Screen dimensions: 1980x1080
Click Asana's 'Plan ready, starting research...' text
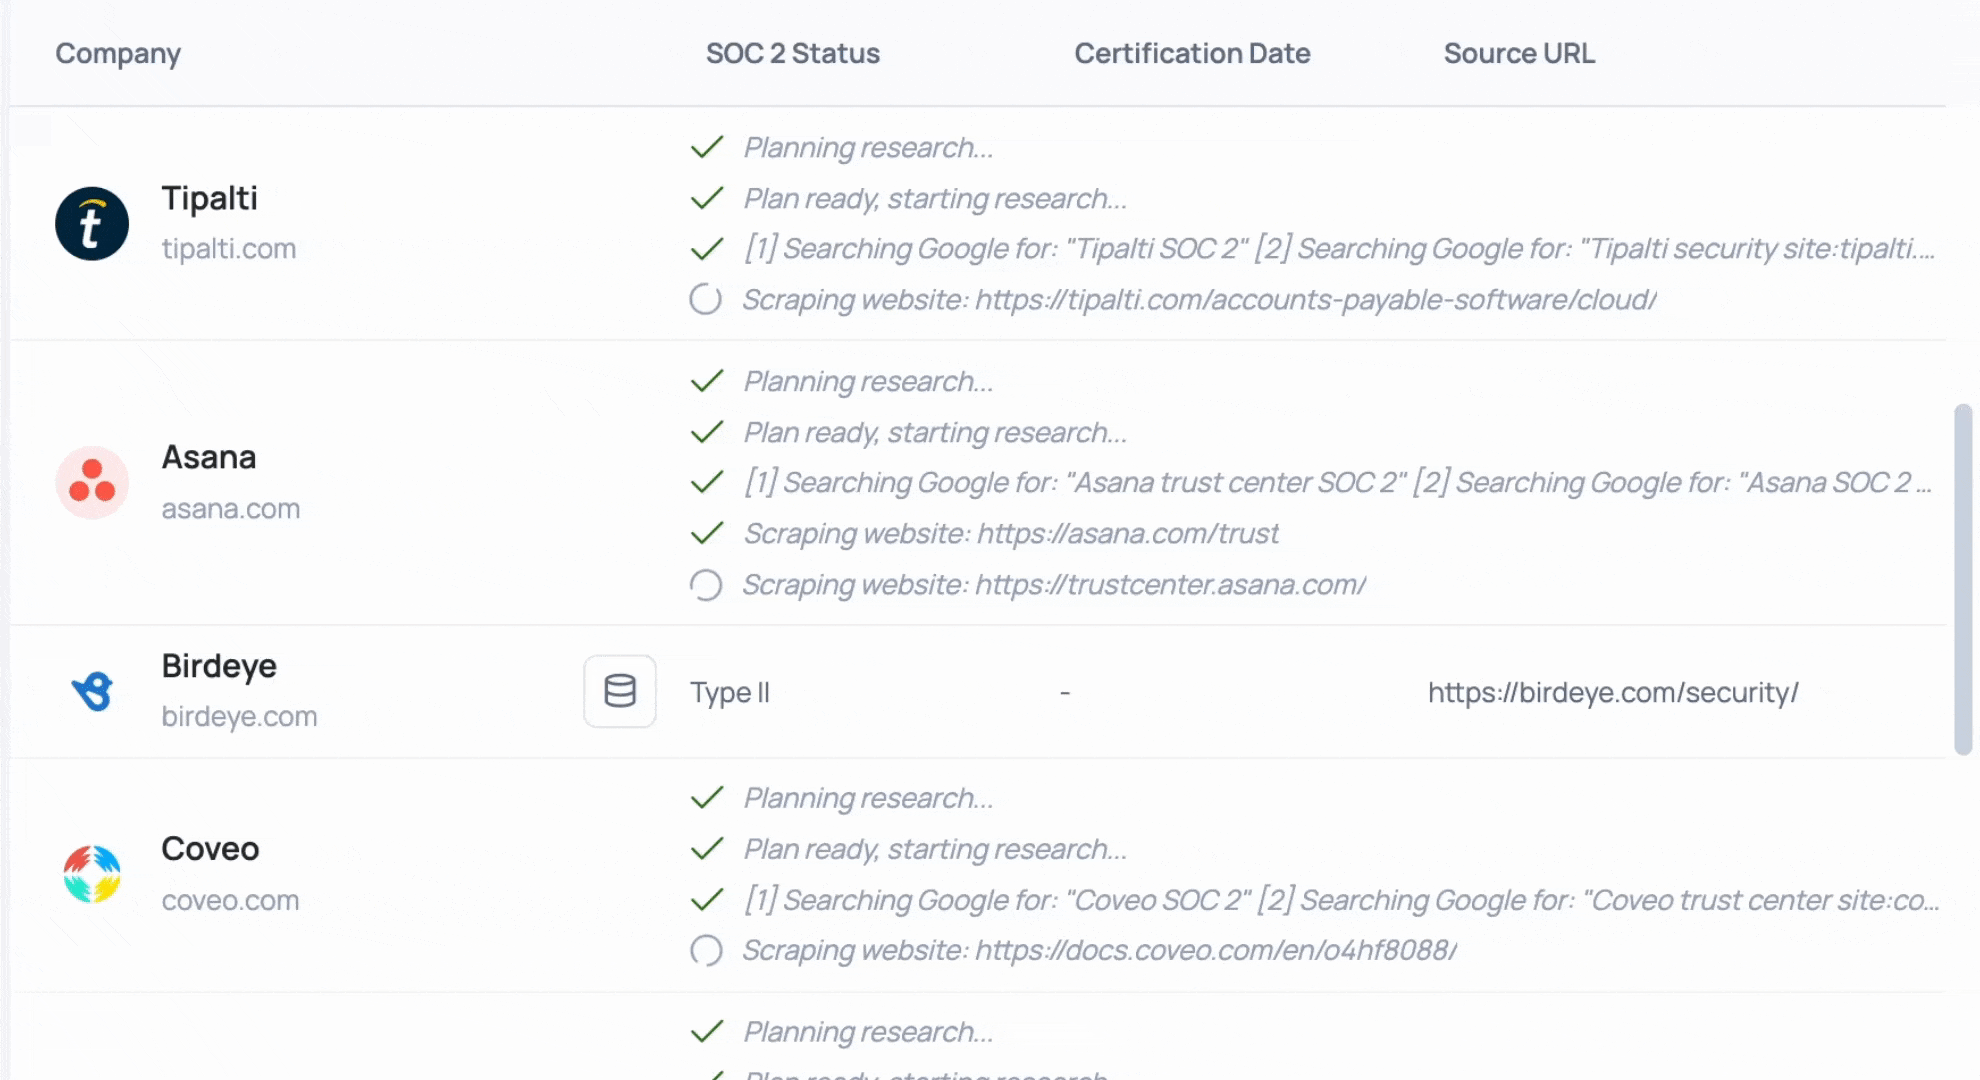(935, 433)
